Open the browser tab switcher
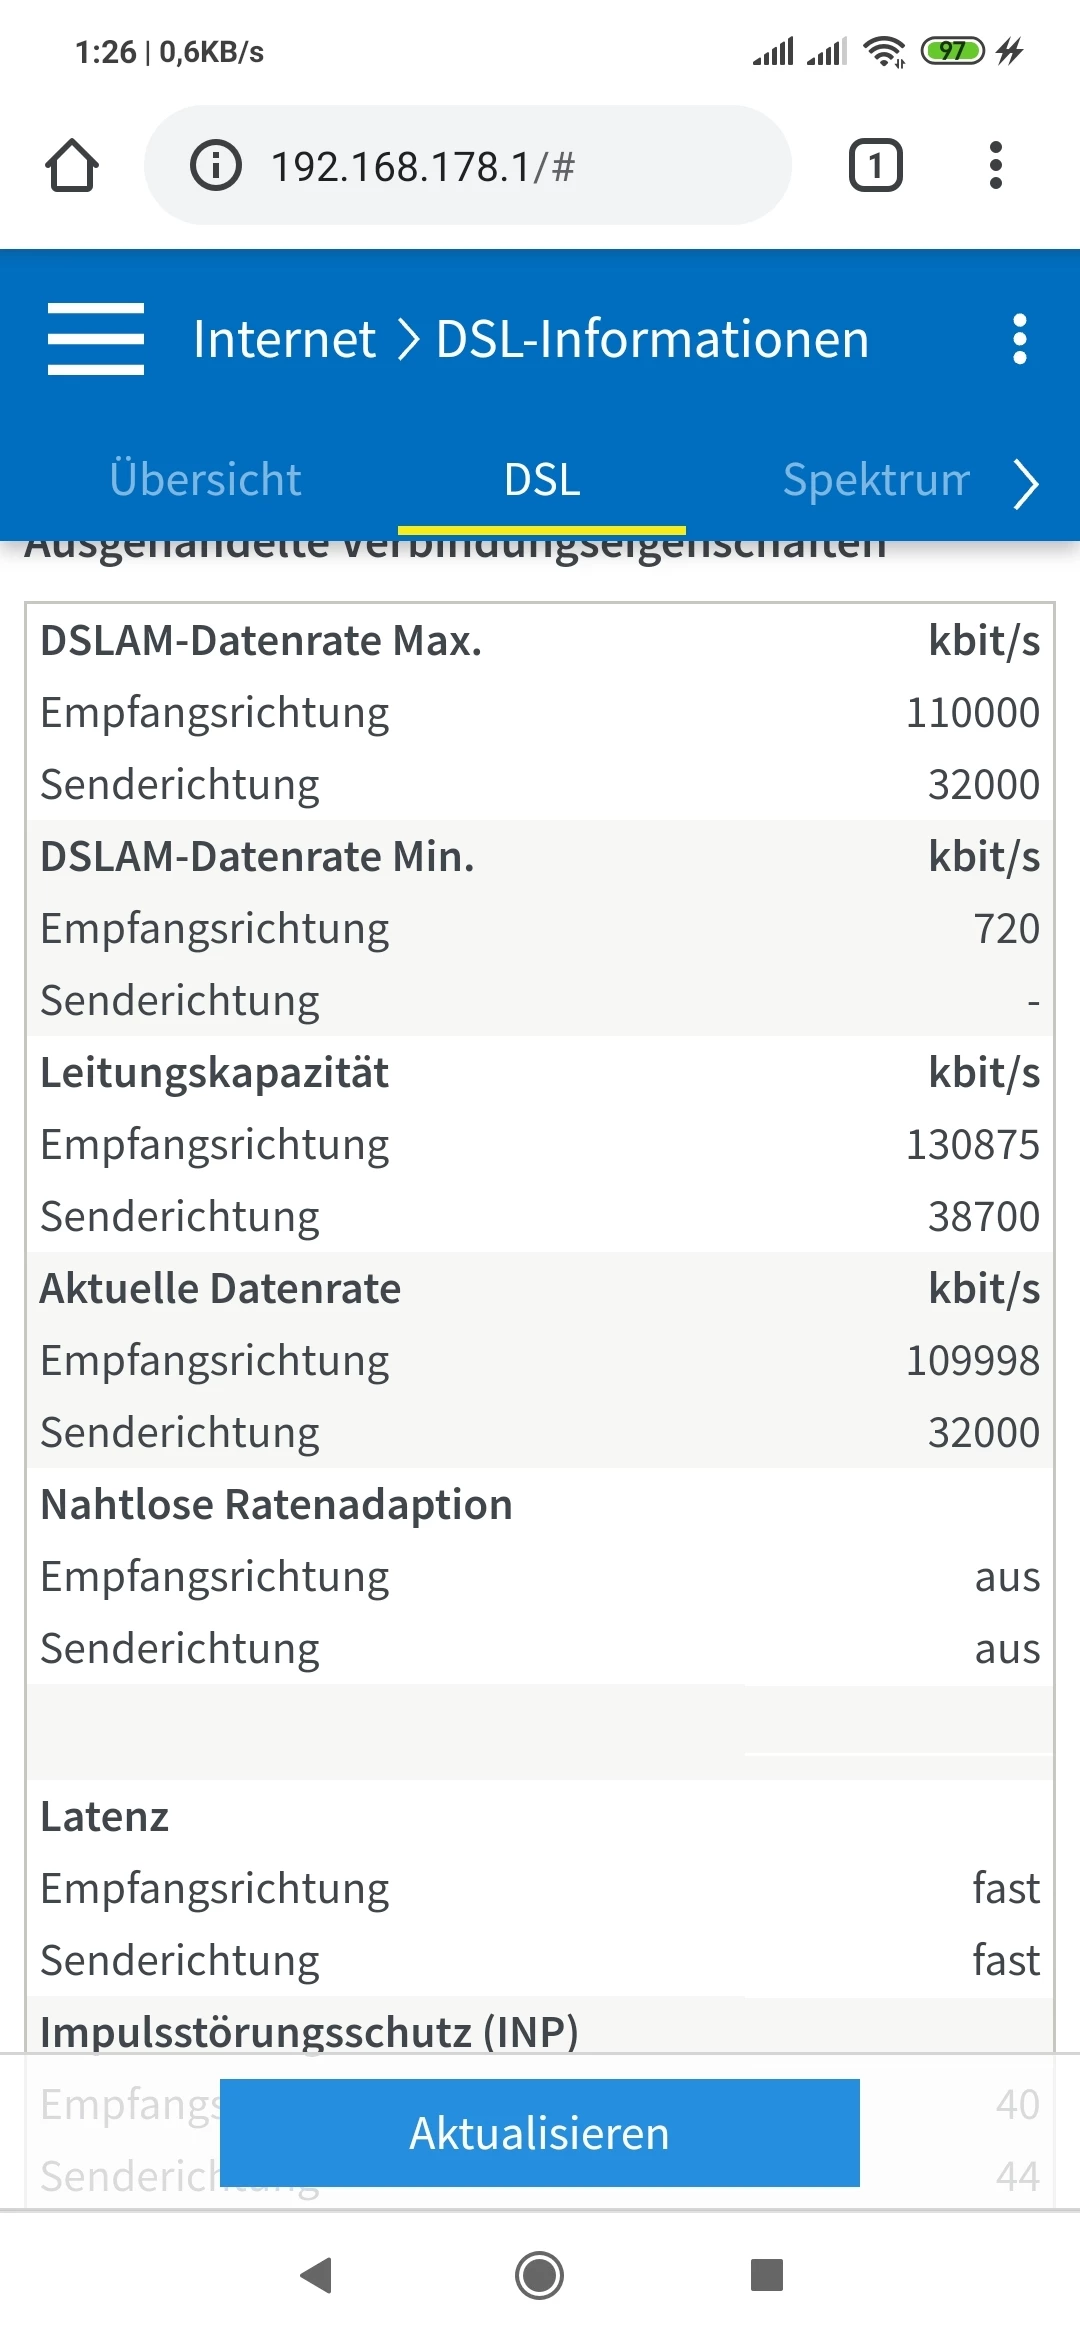 875,166
